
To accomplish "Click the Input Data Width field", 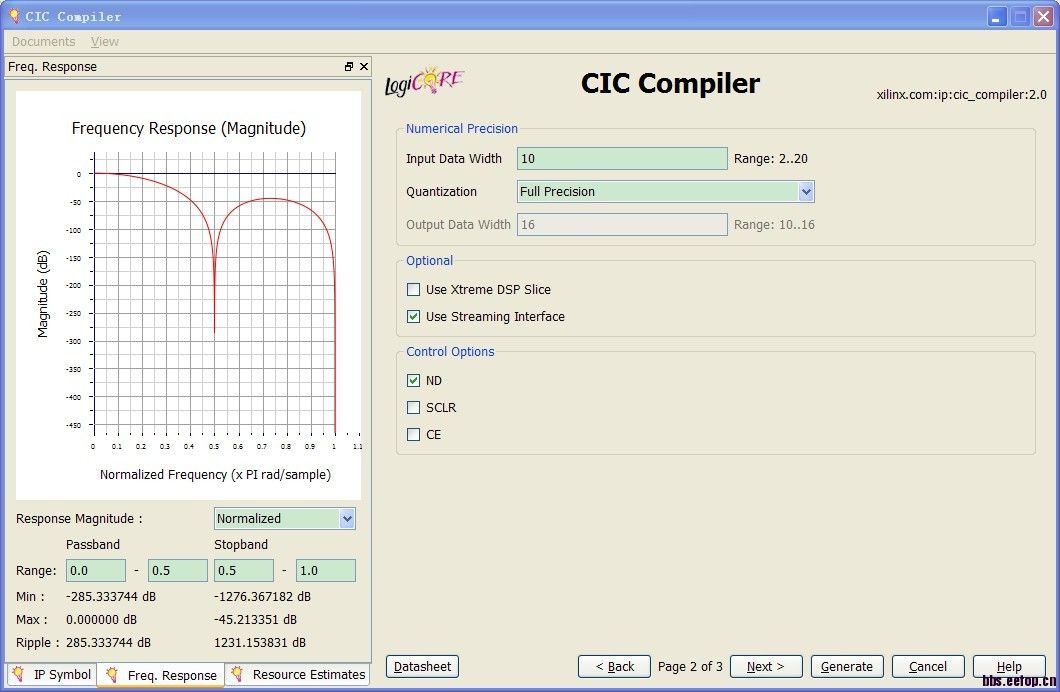I will coord(623,158).
